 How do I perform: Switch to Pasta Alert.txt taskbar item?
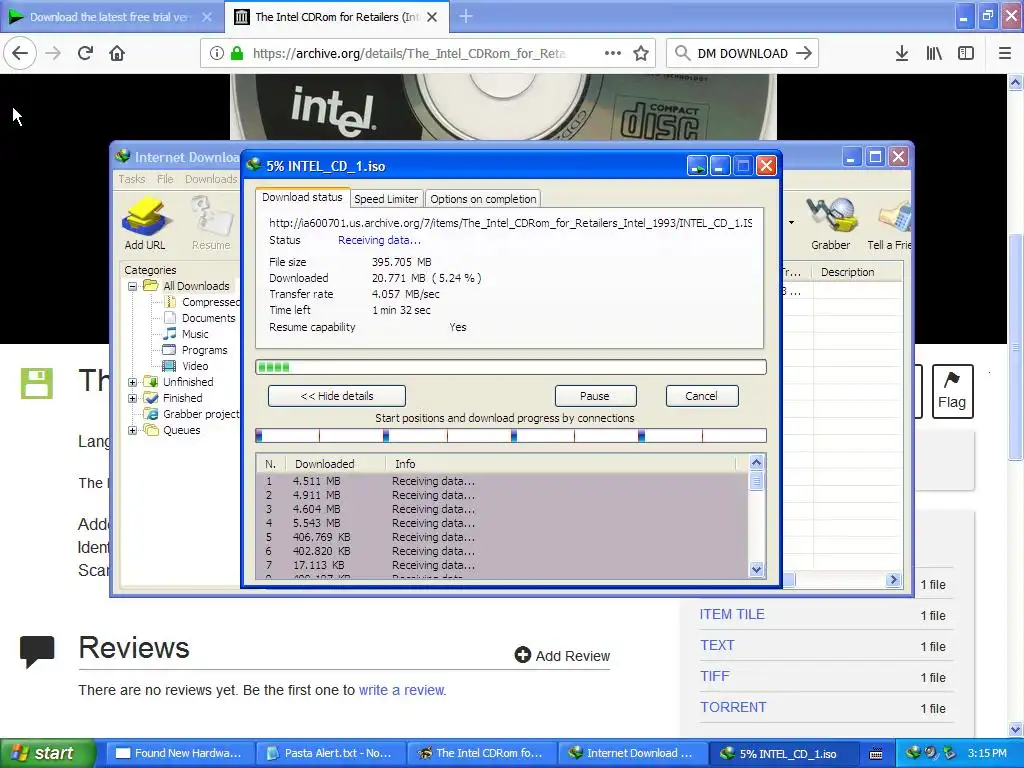[x=331, y=753]
